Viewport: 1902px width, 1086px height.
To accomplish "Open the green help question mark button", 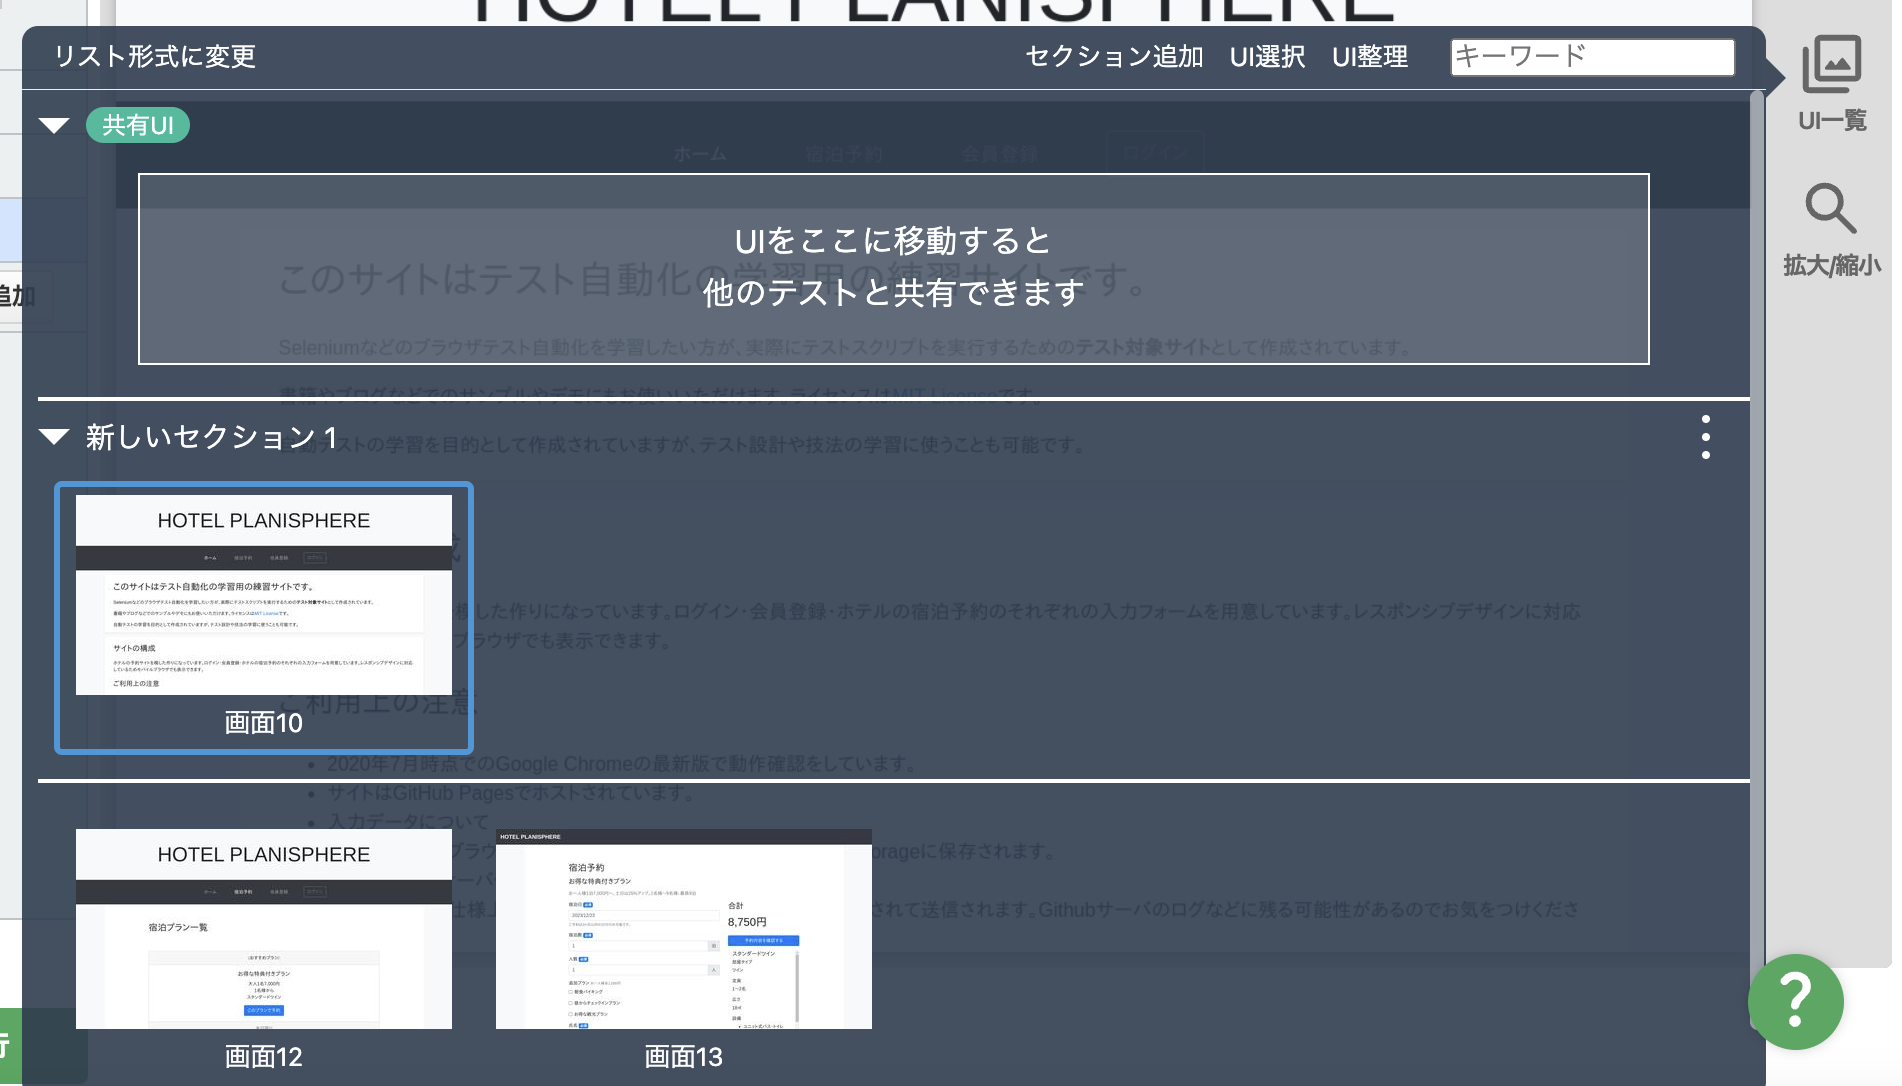I will point(1795,1001).
